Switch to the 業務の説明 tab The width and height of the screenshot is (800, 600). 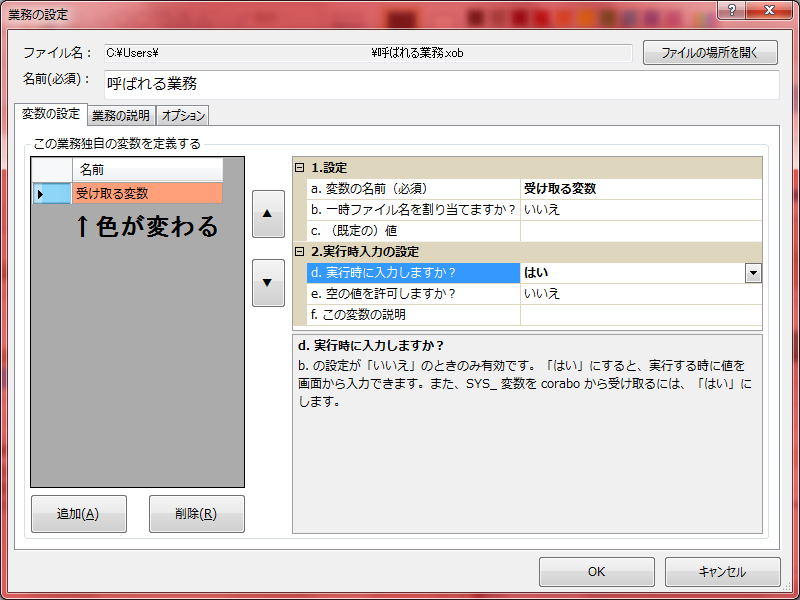pyautogui.click(x=121, y=115)
